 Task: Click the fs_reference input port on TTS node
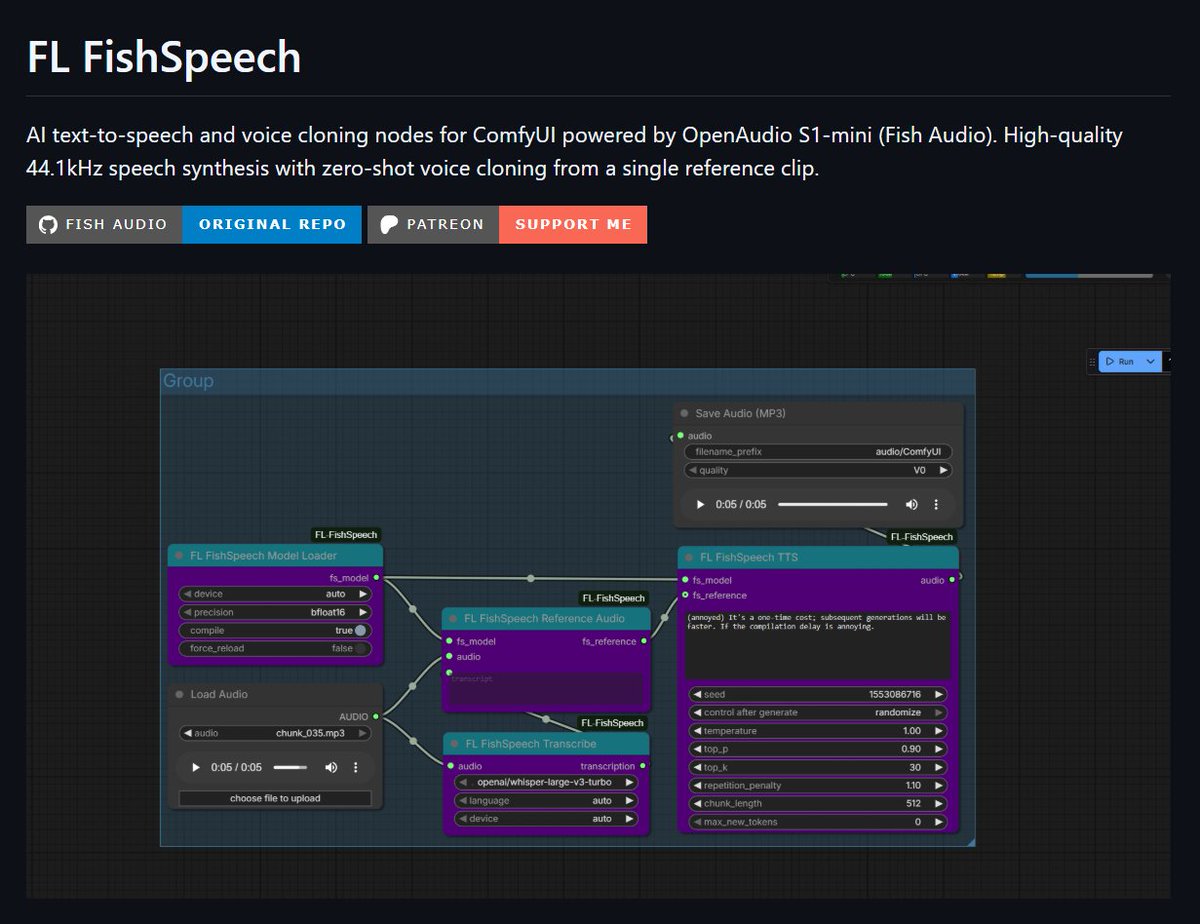coord(685,595)
